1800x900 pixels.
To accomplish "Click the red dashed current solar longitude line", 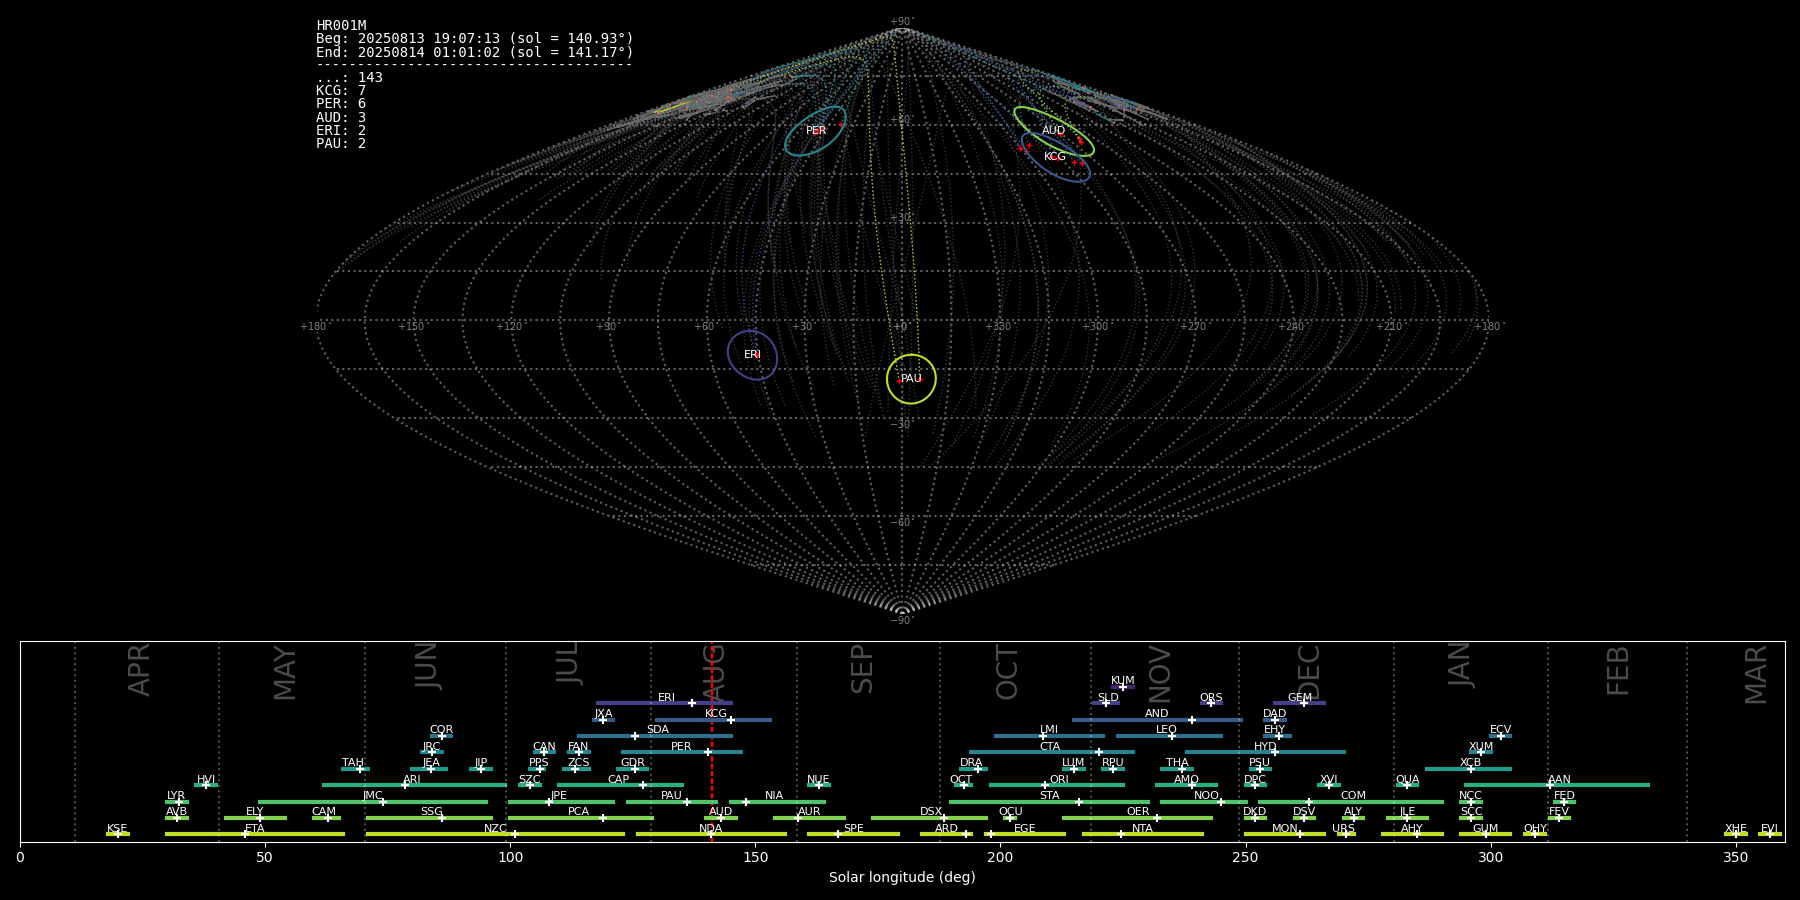I will point(712,741).
